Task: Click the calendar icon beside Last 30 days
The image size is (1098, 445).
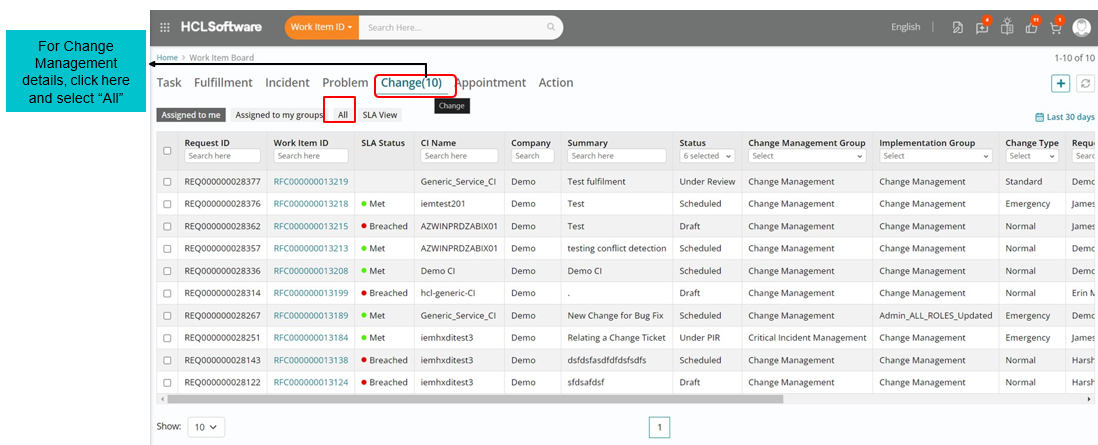Action: pos(1040,117)
